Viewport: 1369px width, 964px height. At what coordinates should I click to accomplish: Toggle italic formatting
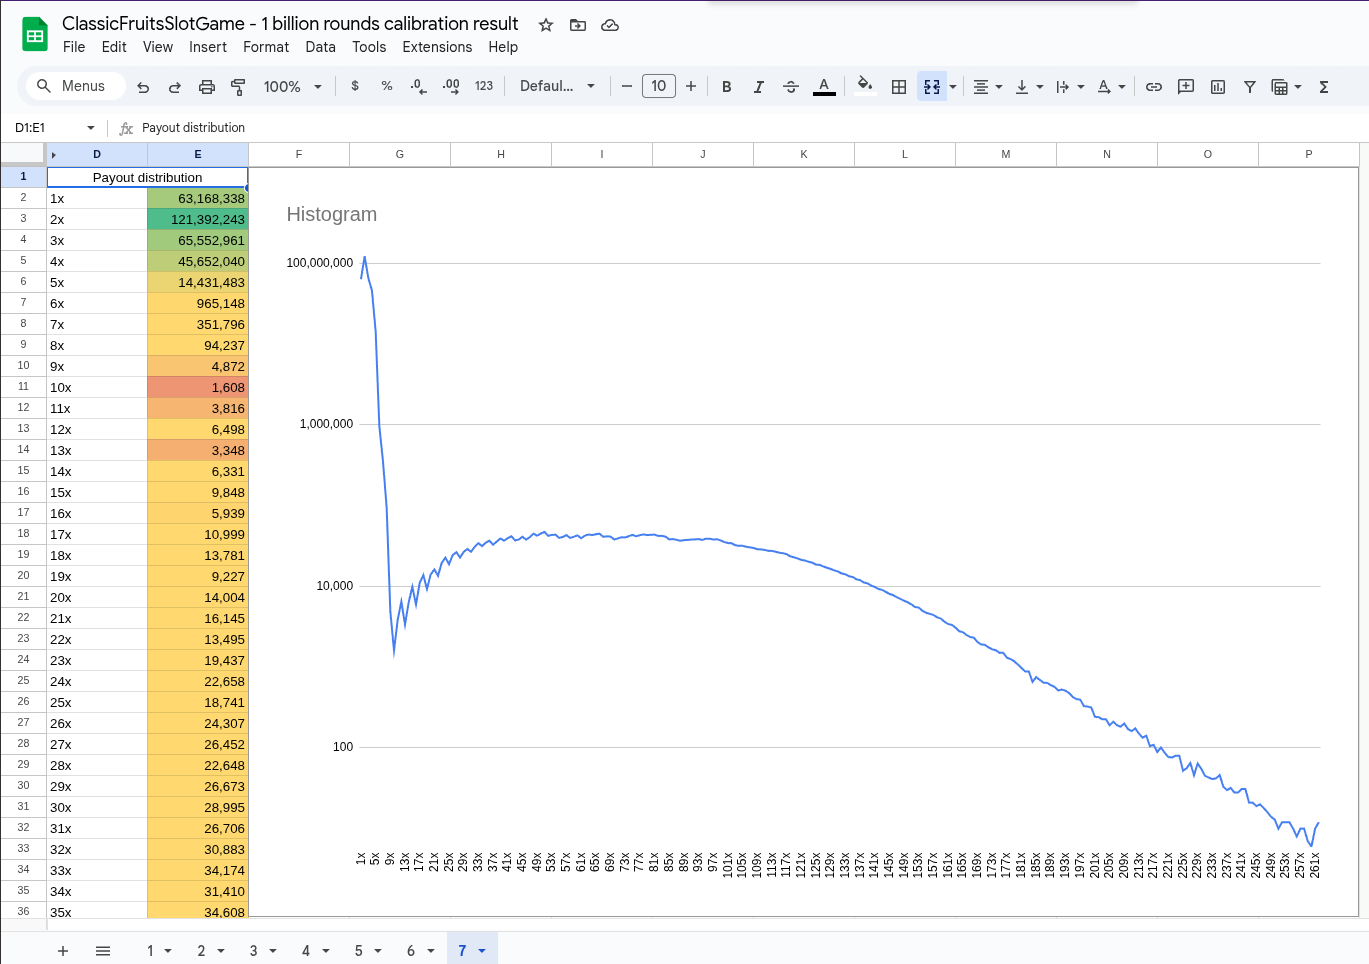click(759, 87)
